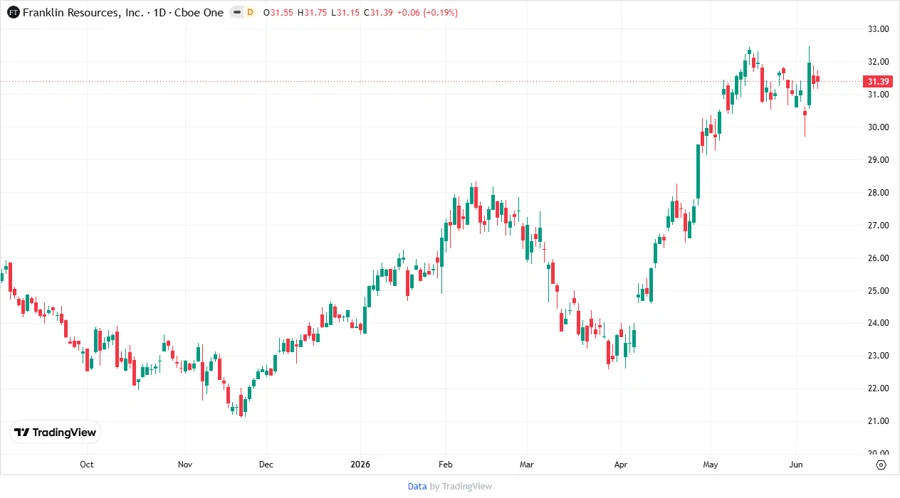
Task: Click the 22.00 price axis label
Action: 878,388
